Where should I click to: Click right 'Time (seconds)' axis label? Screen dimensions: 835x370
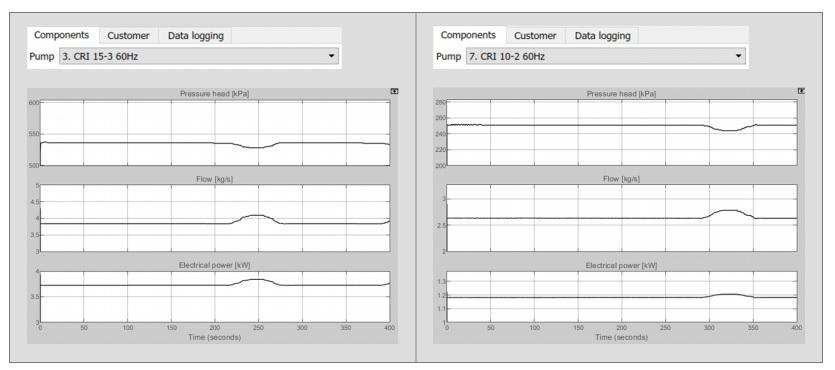pyautogui.click(x=621, y=338)
